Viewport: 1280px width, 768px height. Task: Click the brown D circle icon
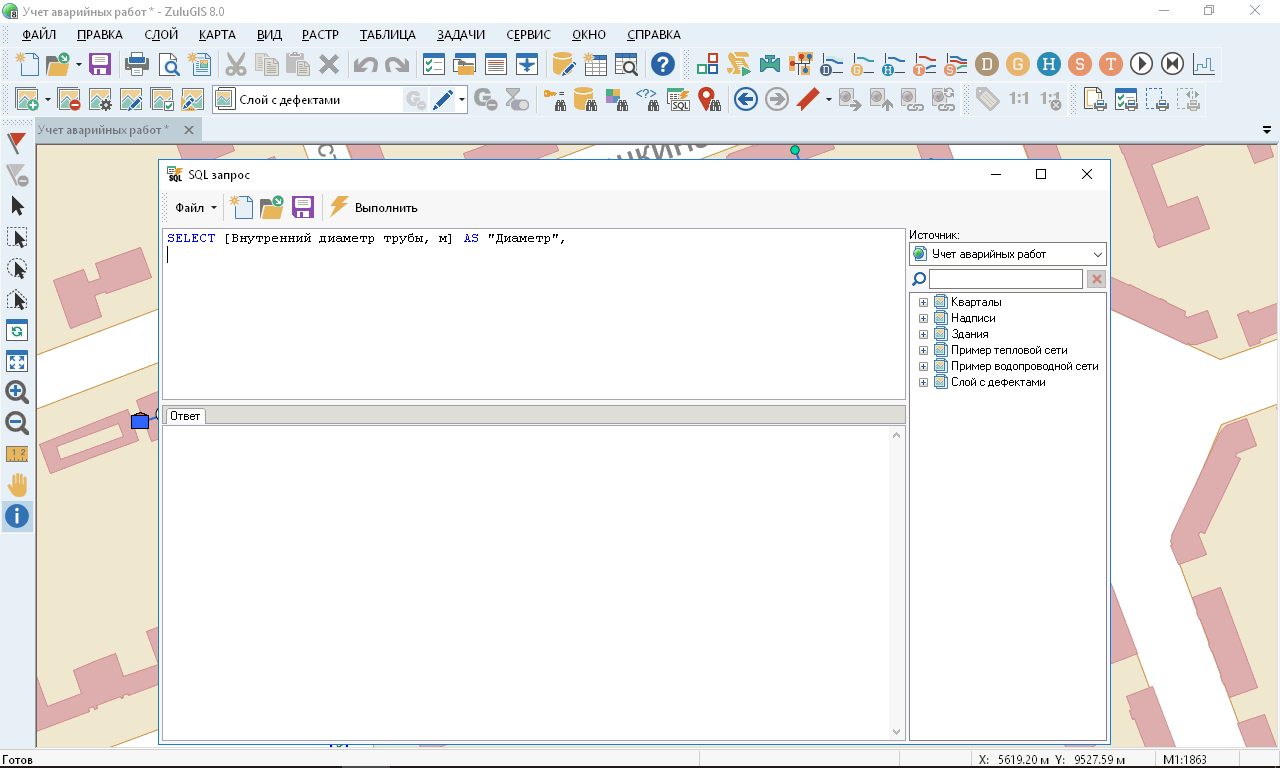pos(987,65)
